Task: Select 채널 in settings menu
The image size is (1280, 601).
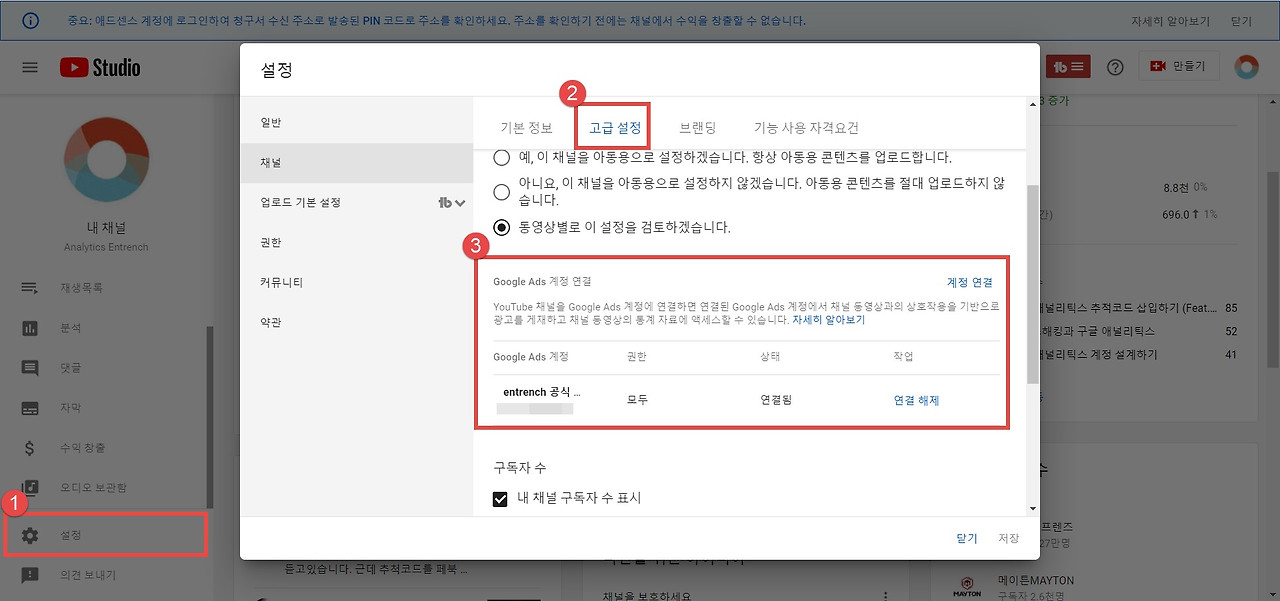Action: (356, 163)
